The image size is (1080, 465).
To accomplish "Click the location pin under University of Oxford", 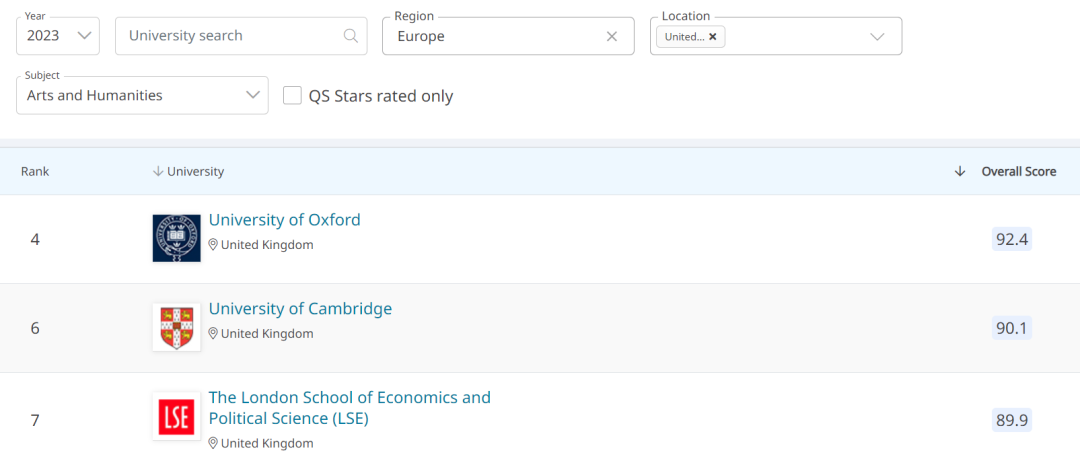I will click(x=213, y=245).
